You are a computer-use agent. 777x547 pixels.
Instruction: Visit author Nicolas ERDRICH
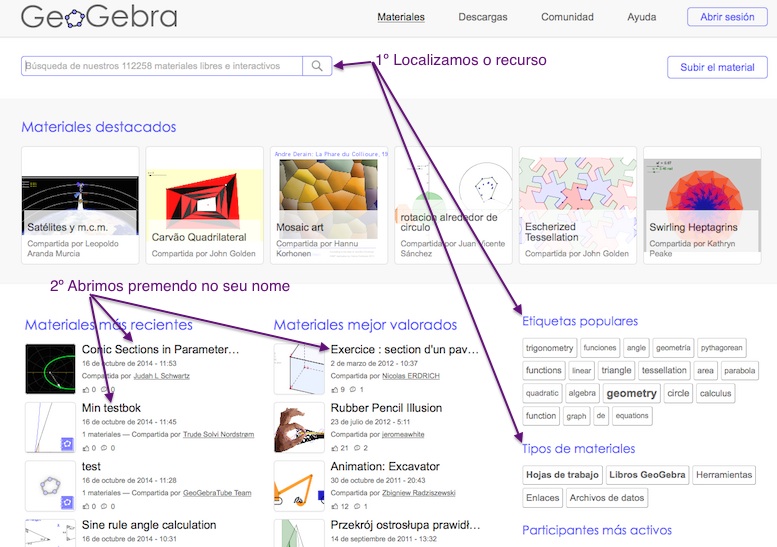411,376
